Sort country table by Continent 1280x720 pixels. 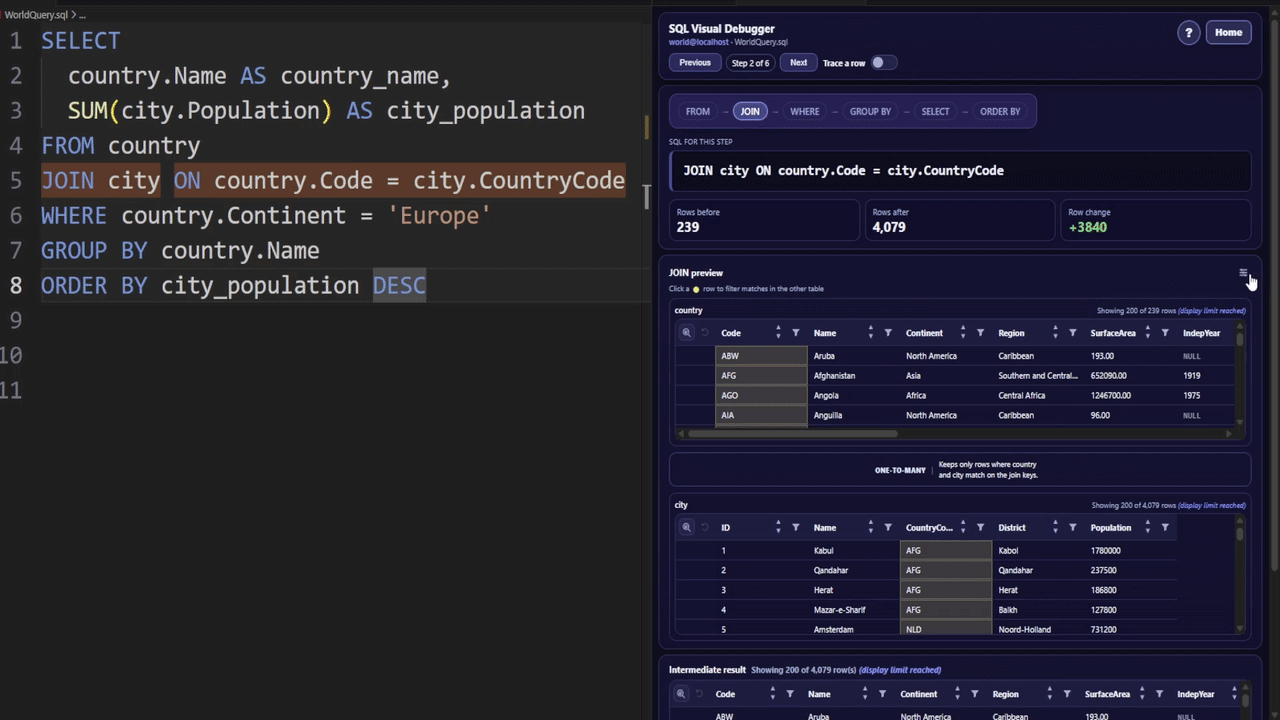pos(962,333)
